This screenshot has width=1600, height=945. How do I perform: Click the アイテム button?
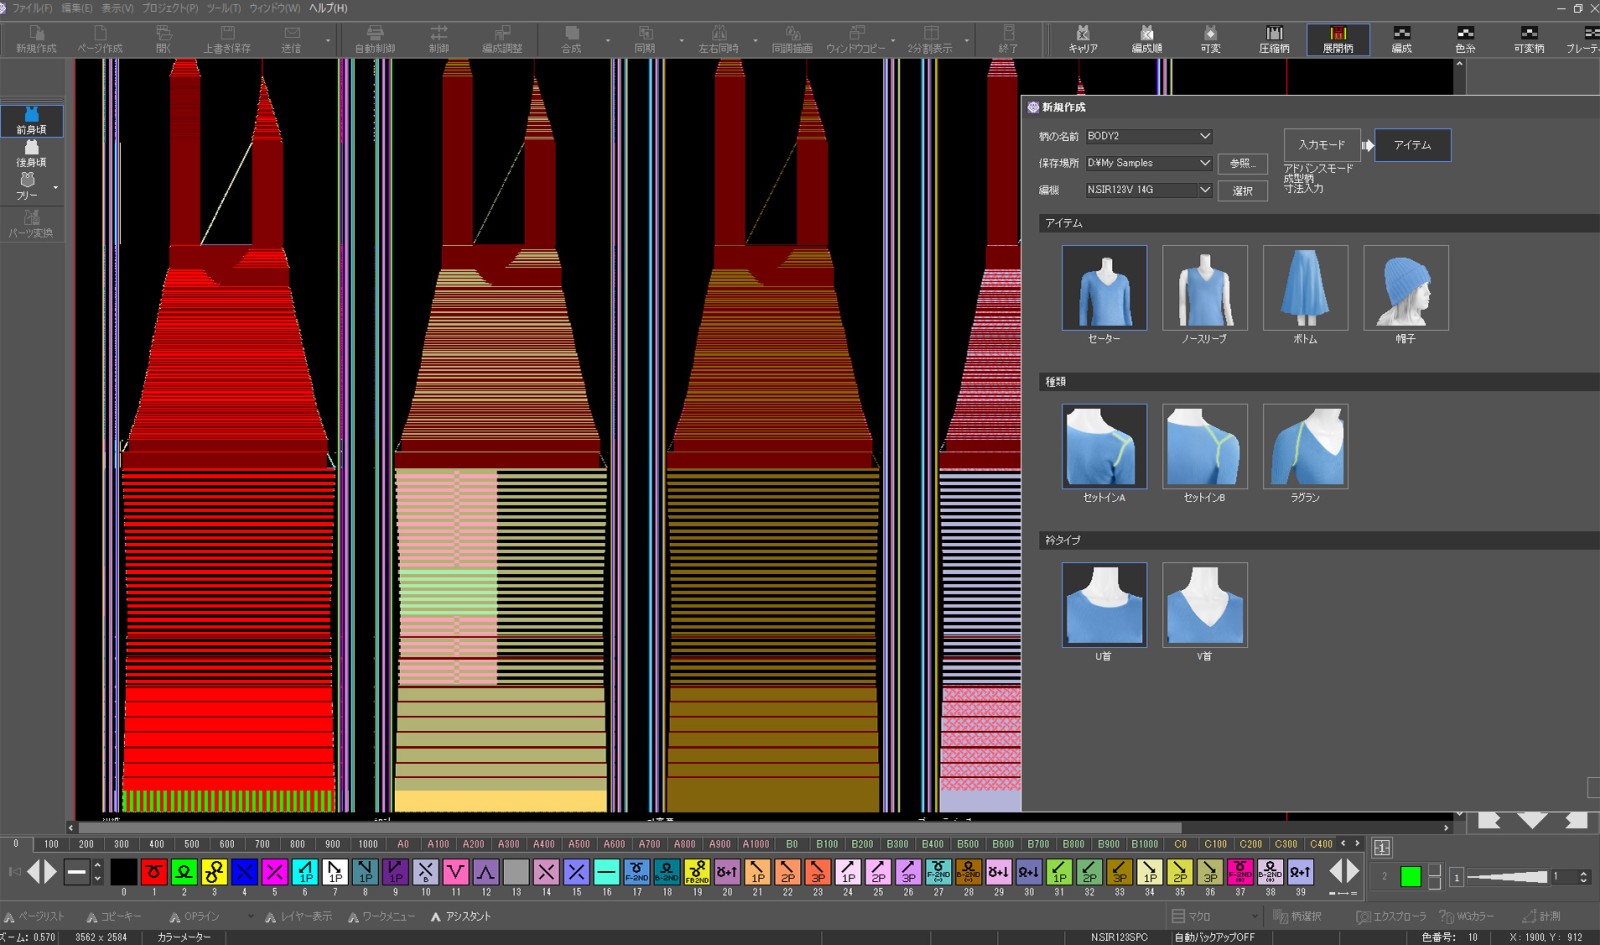point(1412,145)
